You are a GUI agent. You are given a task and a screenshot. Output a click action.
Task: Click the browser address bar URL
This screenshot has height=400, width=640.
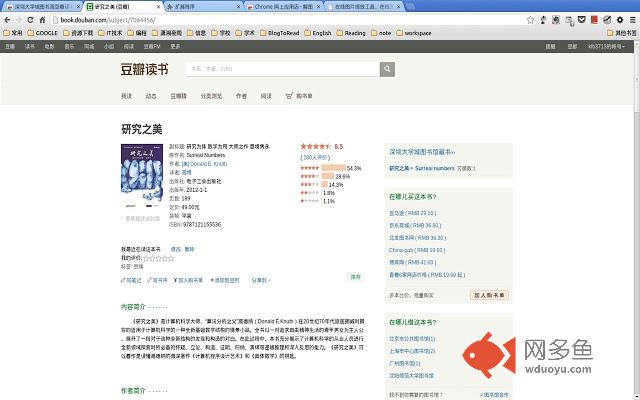(108, 20)
